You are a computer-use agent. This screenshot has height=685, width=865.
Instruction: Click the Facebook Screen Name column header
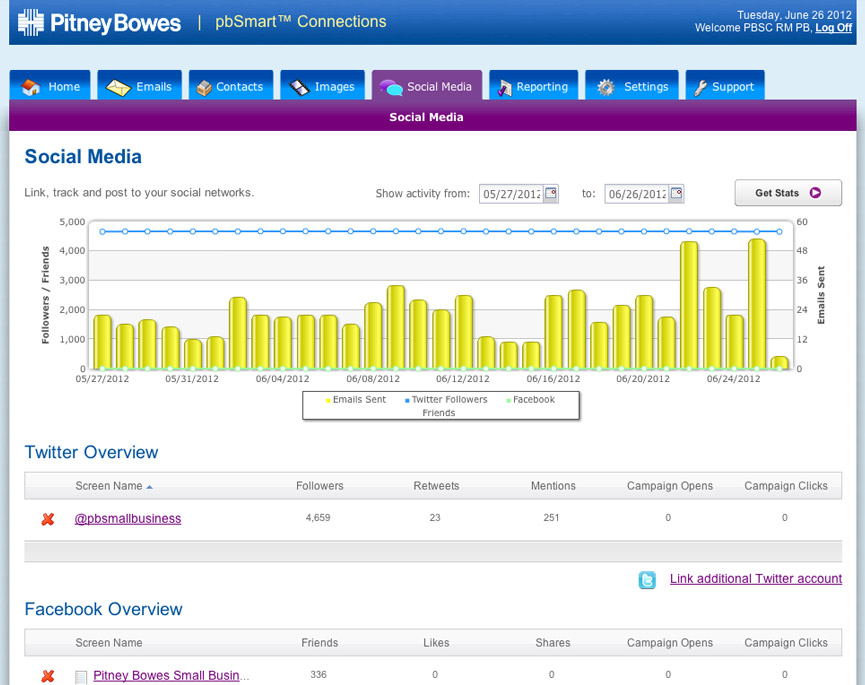click(109, 643)
